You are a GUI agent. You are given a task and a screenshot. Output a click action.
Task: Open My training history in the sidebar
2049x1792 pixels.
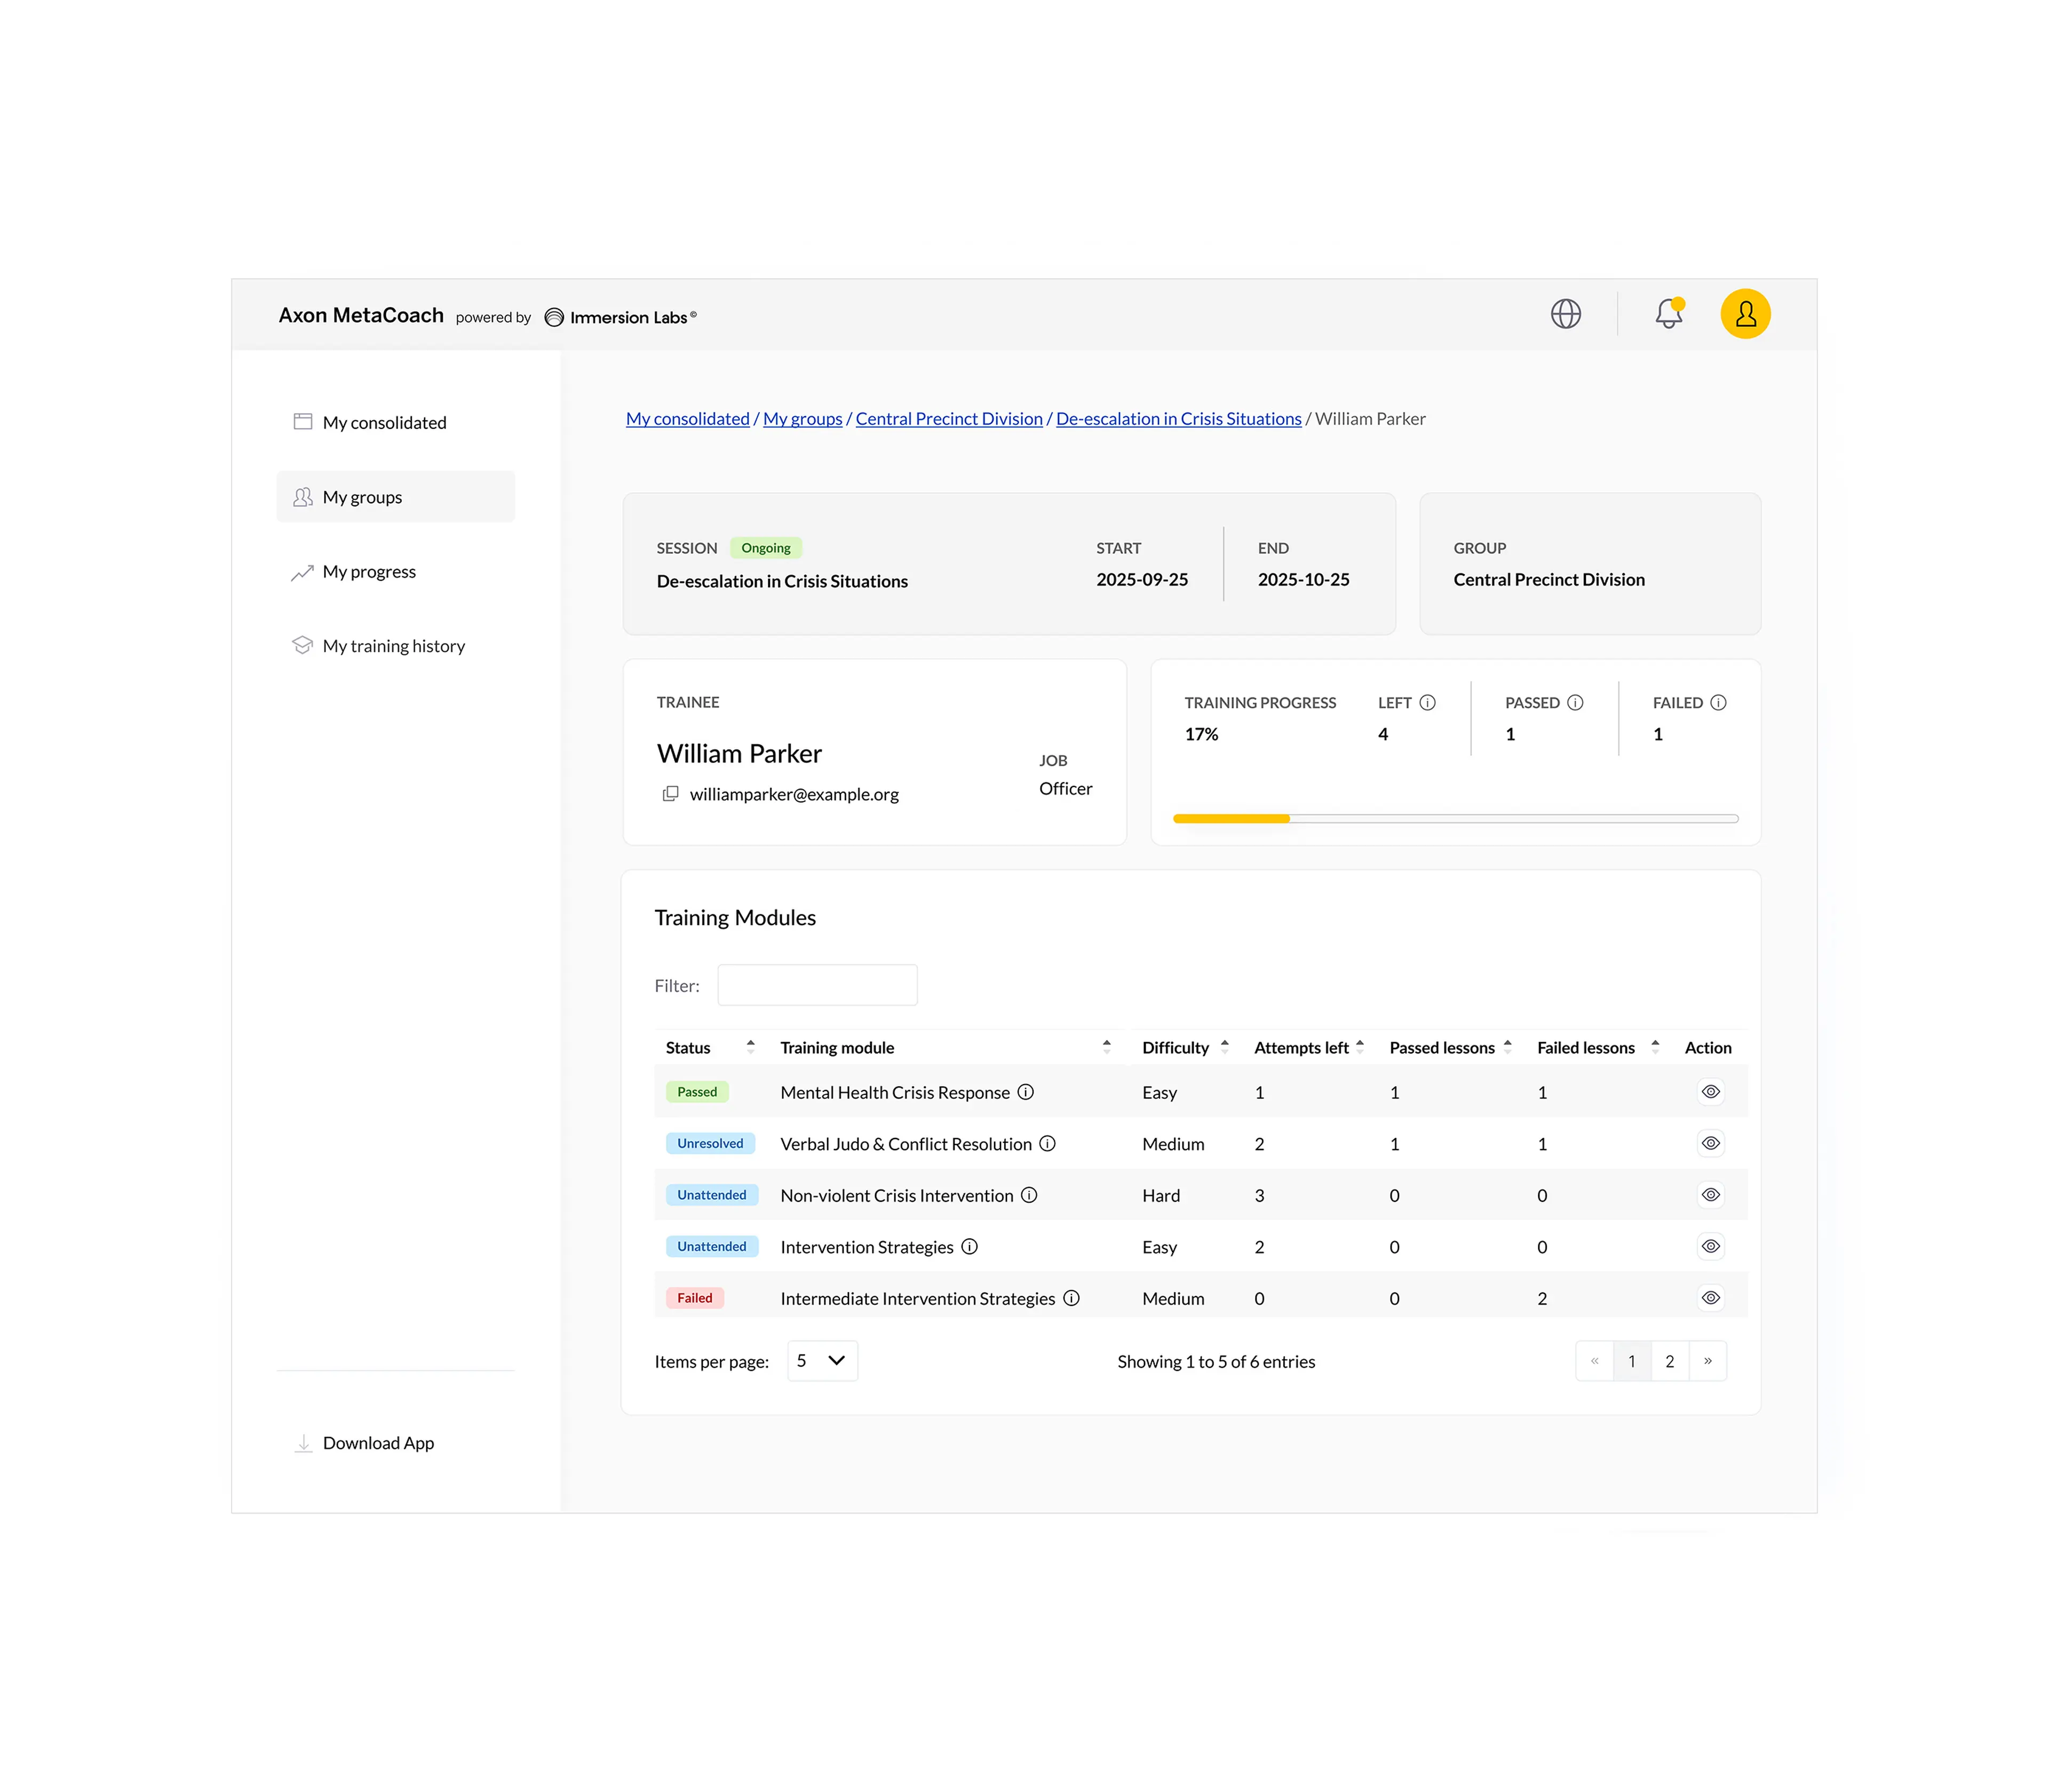coord(393,646)
